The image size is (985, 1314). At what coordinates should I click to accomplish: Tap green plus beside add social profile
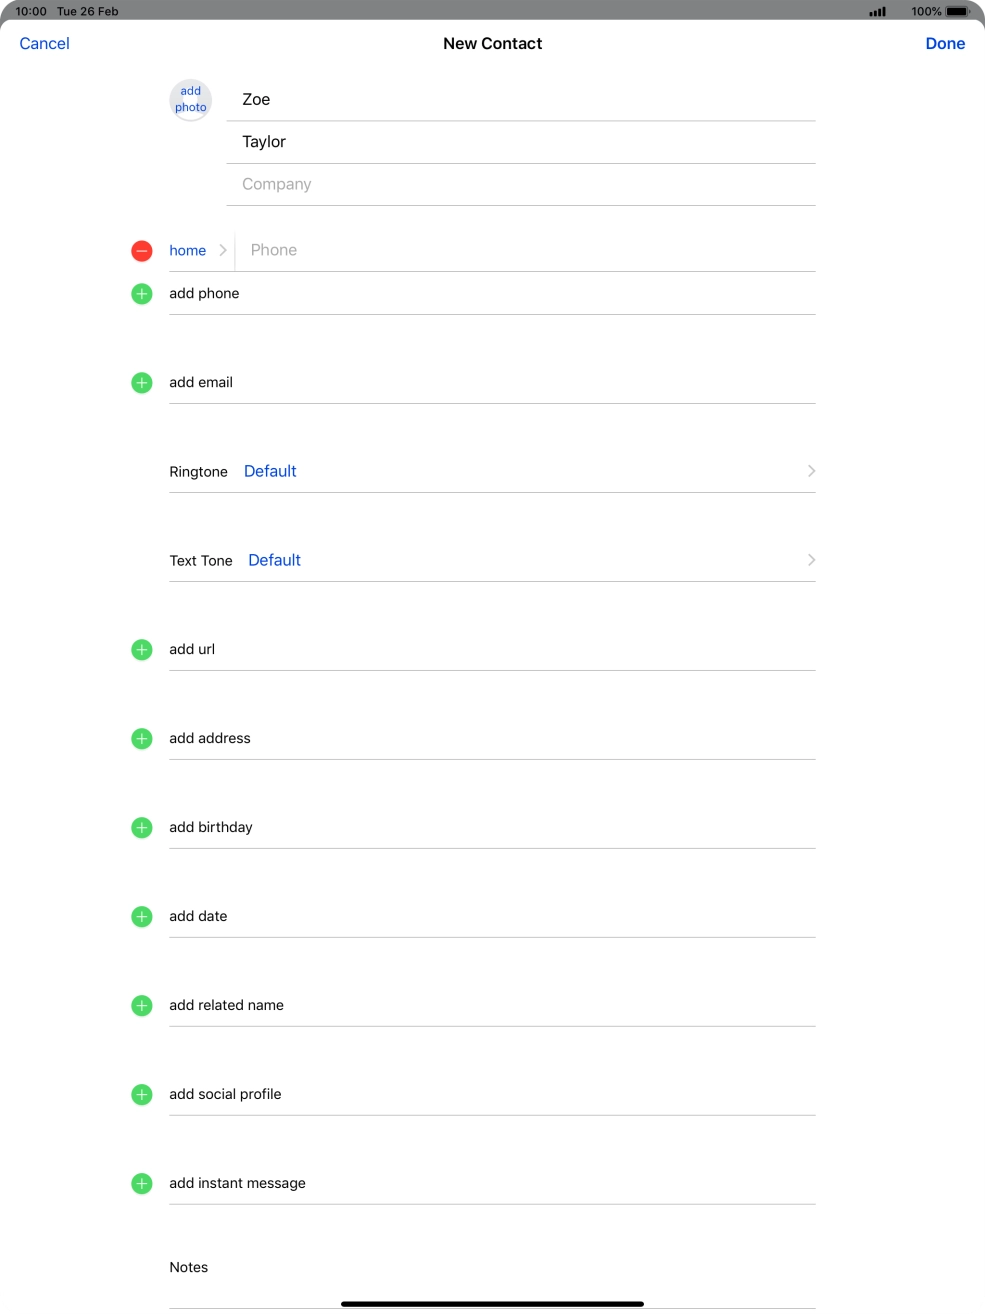pyautogui.click(x=142, y=1095)
